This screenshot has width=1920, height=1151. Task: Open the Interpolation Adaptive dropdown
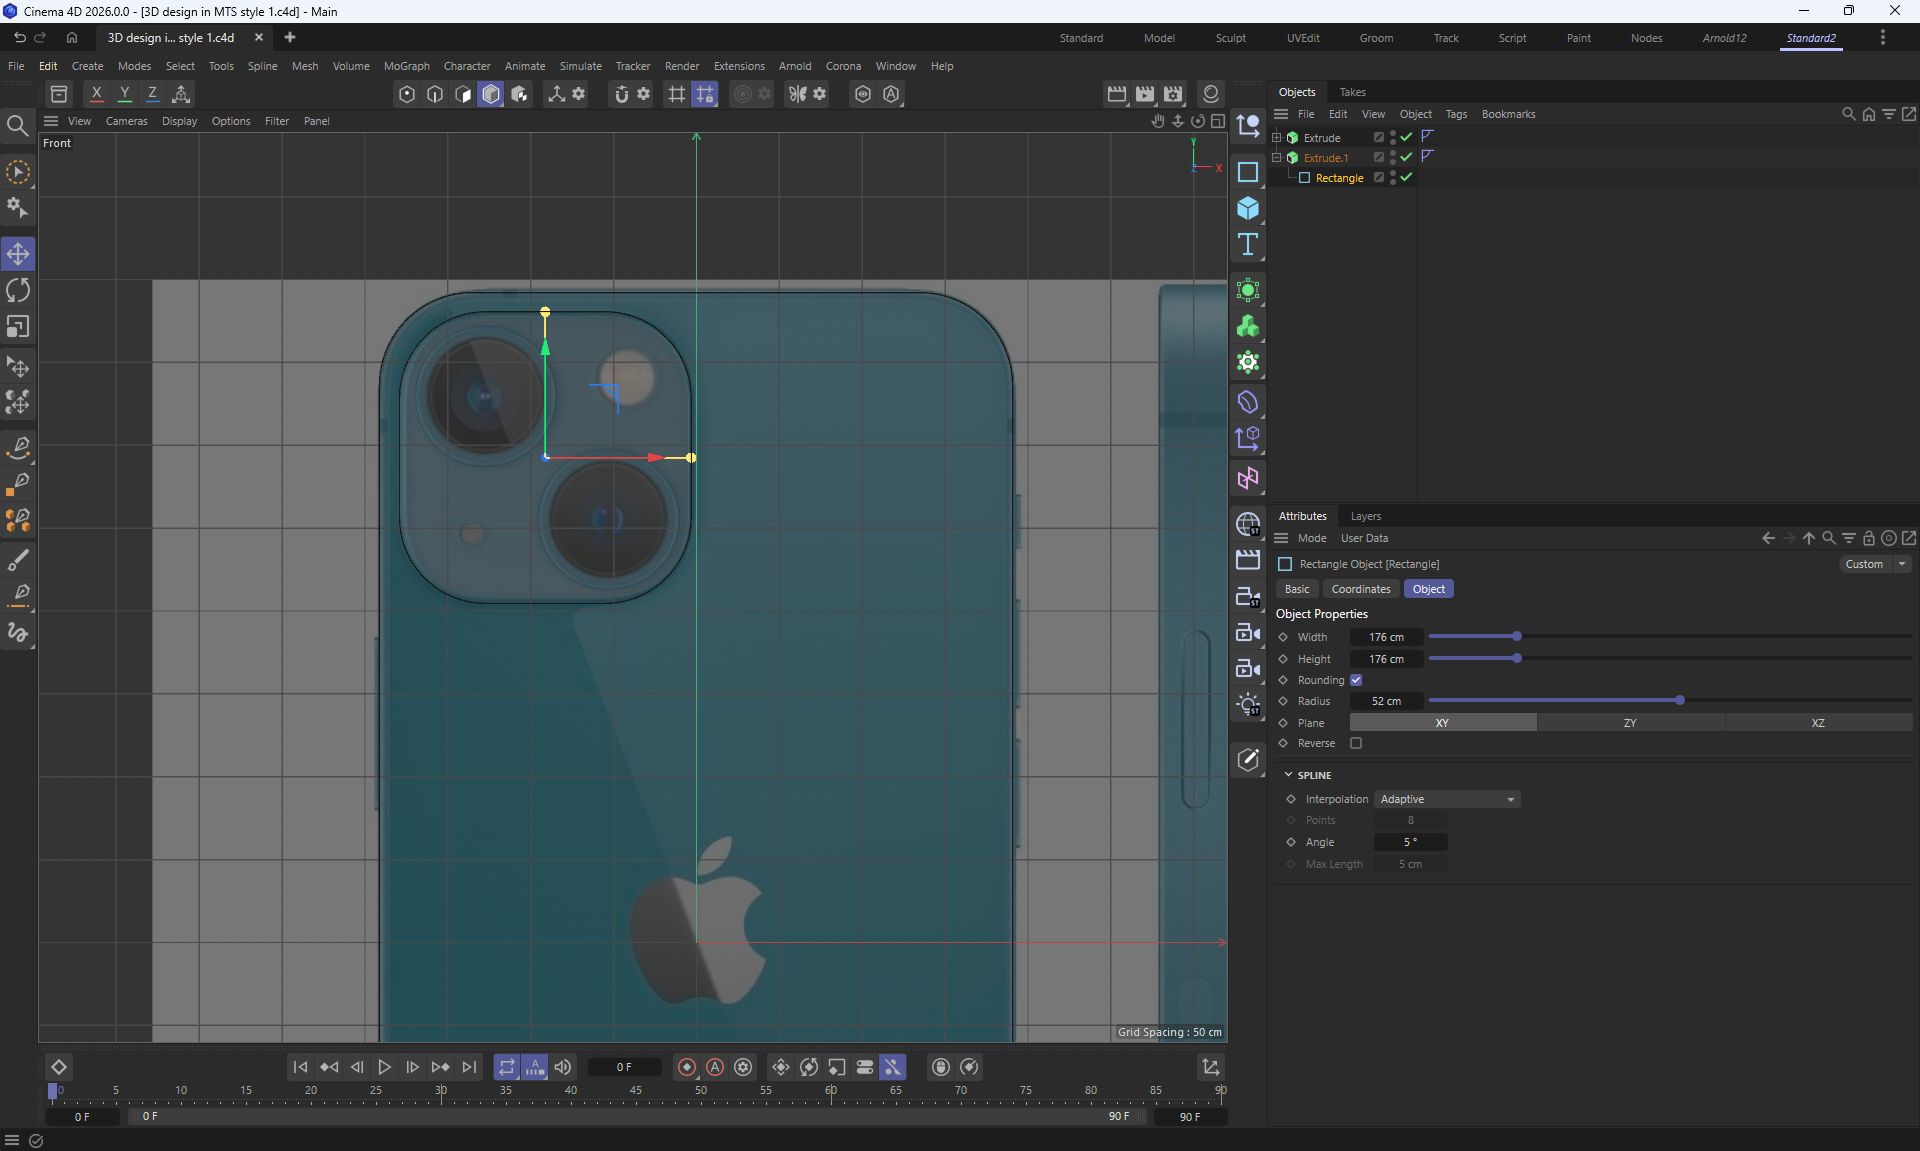coord(1447,799)
